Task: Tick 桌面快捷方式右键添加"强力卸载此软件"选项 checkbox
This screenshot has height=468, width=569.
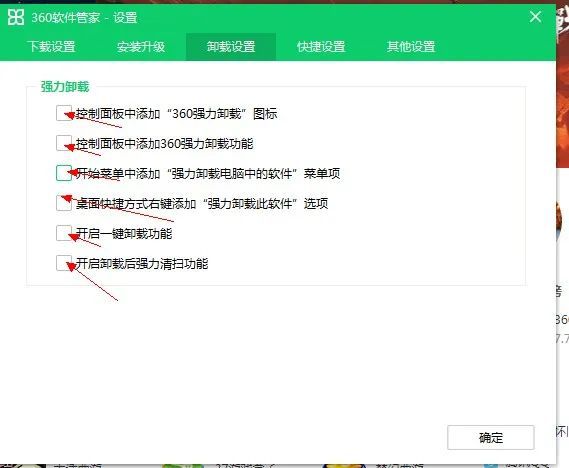Action: click(64, 203)
